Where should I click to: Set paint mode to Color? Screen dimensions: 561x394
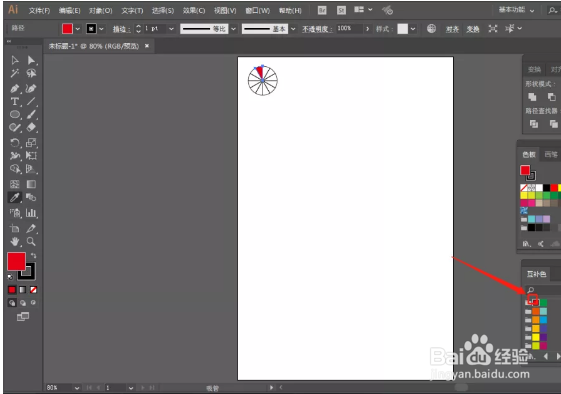[x=12, y=290]
